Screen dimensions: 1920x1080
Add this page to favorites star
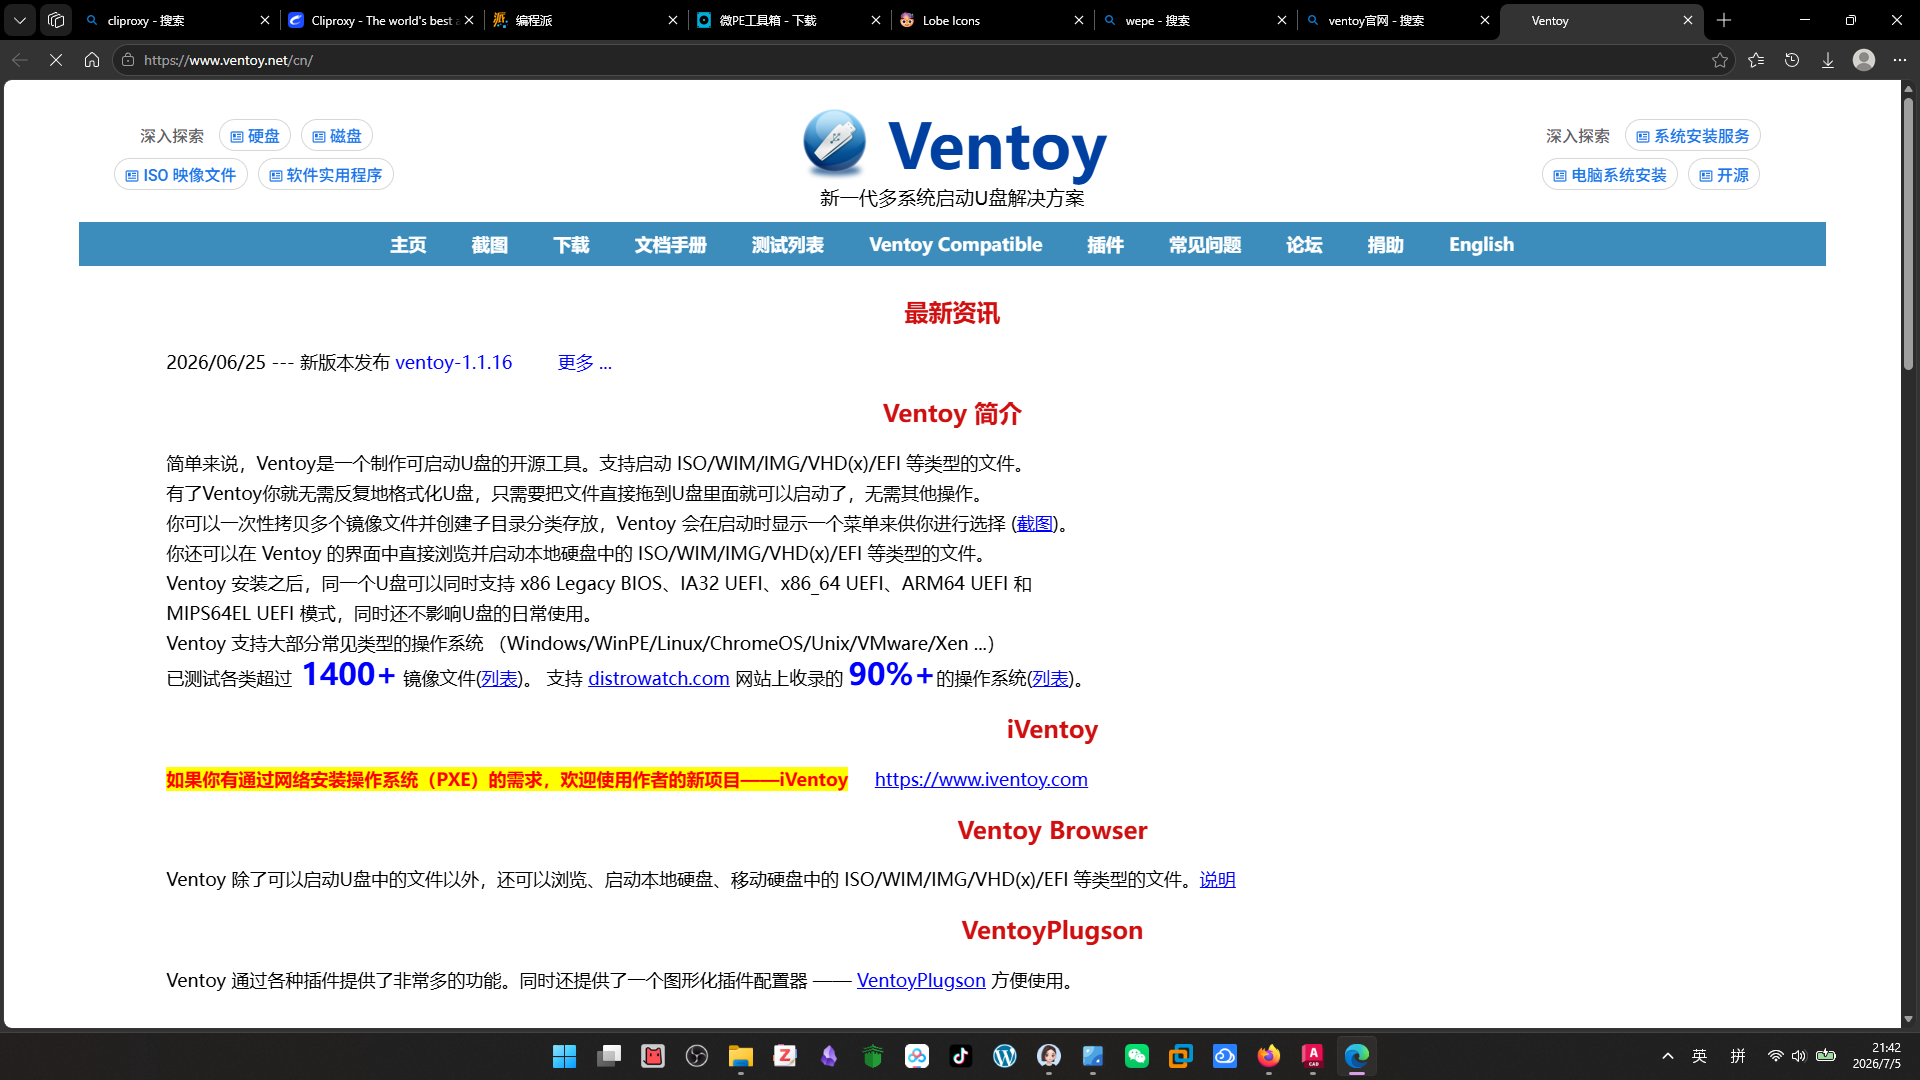pyautogui.click(x=1720, y=60)
